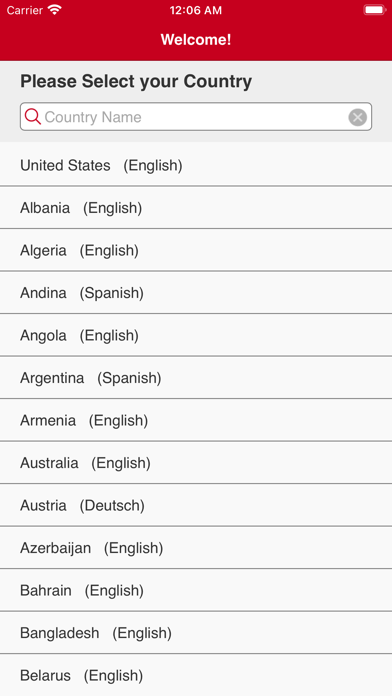392x696 pixels.
Task: Select Belarus (English)
Action: point(196,676)
